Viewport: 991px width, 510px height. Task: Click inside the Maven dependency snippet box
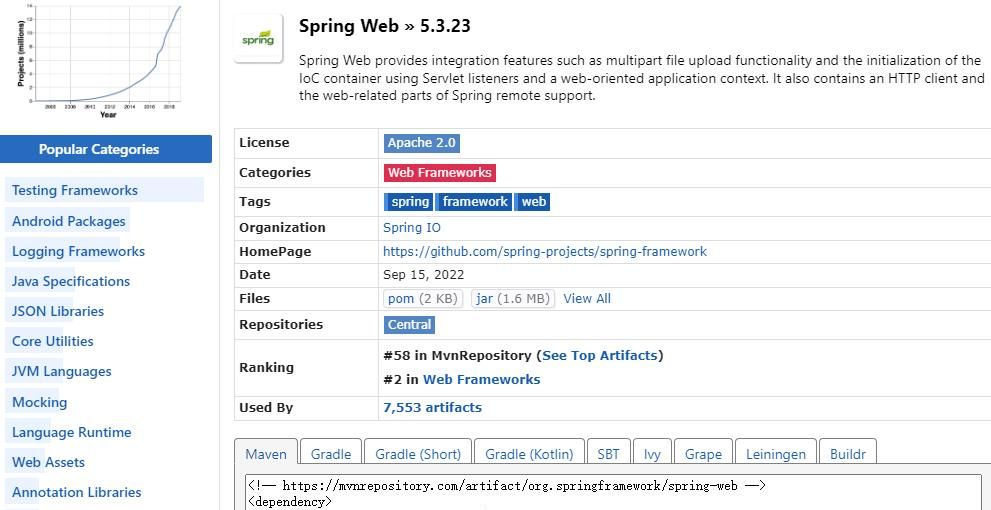tap(612, 493)
